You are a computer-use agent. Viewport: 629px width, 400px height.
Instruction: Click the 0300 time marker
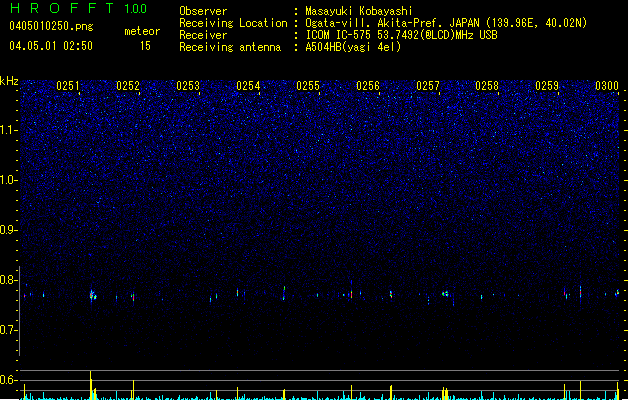pos(607,86)
